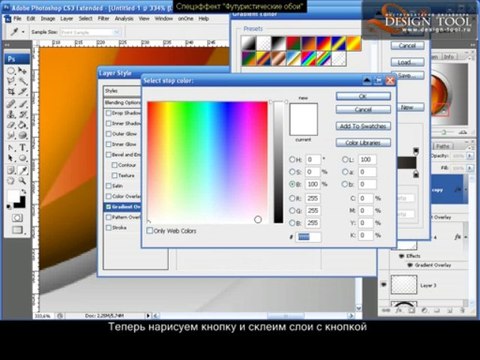Reset default colors icon in toolbox

pyautogui.click(x=9, y=207)
